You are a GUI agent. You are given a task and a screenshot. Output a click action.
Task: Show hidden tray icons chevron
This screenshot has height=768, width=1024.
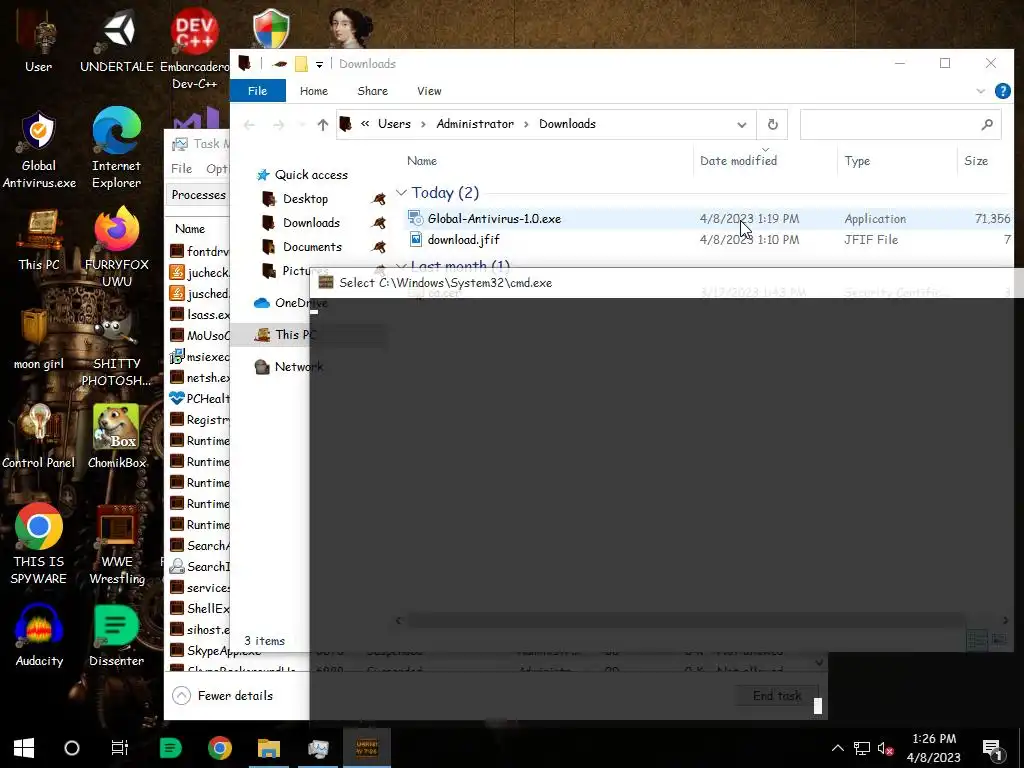point(837,748)
